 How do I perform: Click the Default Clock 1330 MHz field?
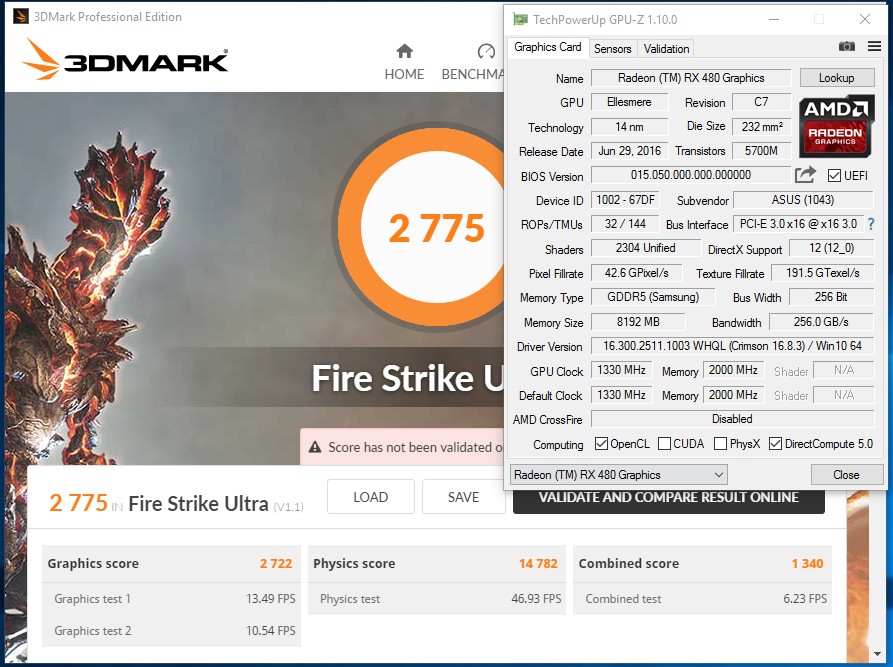(x=621, y=395)
